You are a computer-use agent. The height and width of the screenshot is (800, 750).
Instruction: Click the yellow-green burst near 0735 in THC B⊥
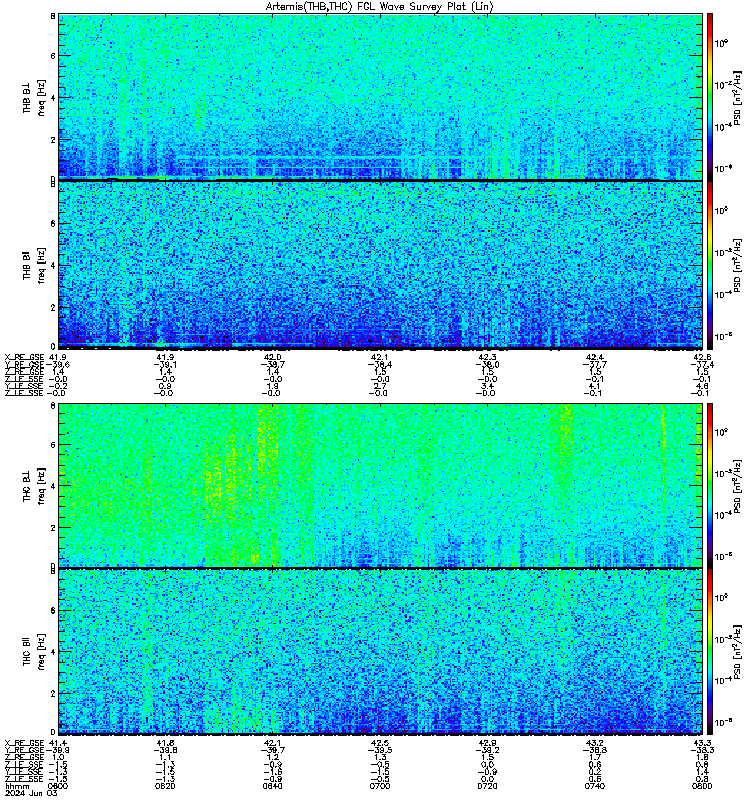click(565, 444)
